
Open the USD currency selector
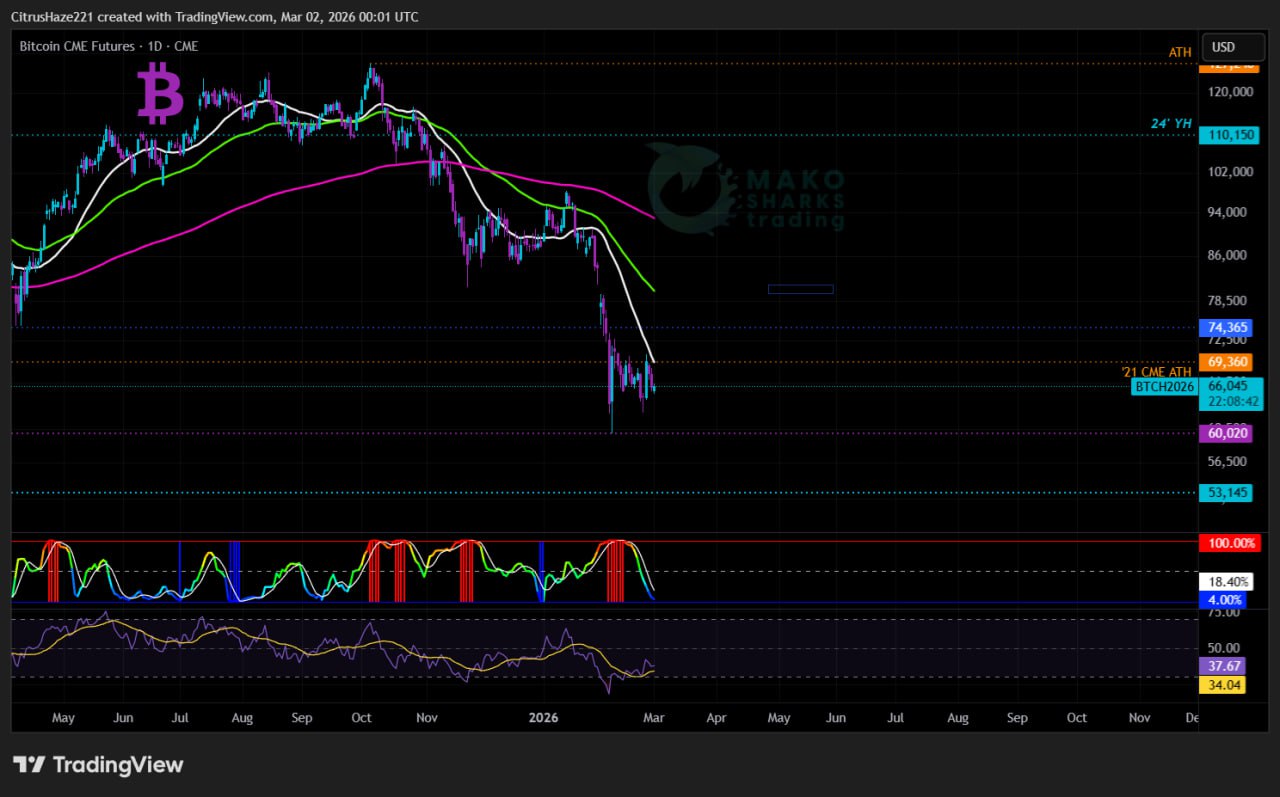(1223, 47)
